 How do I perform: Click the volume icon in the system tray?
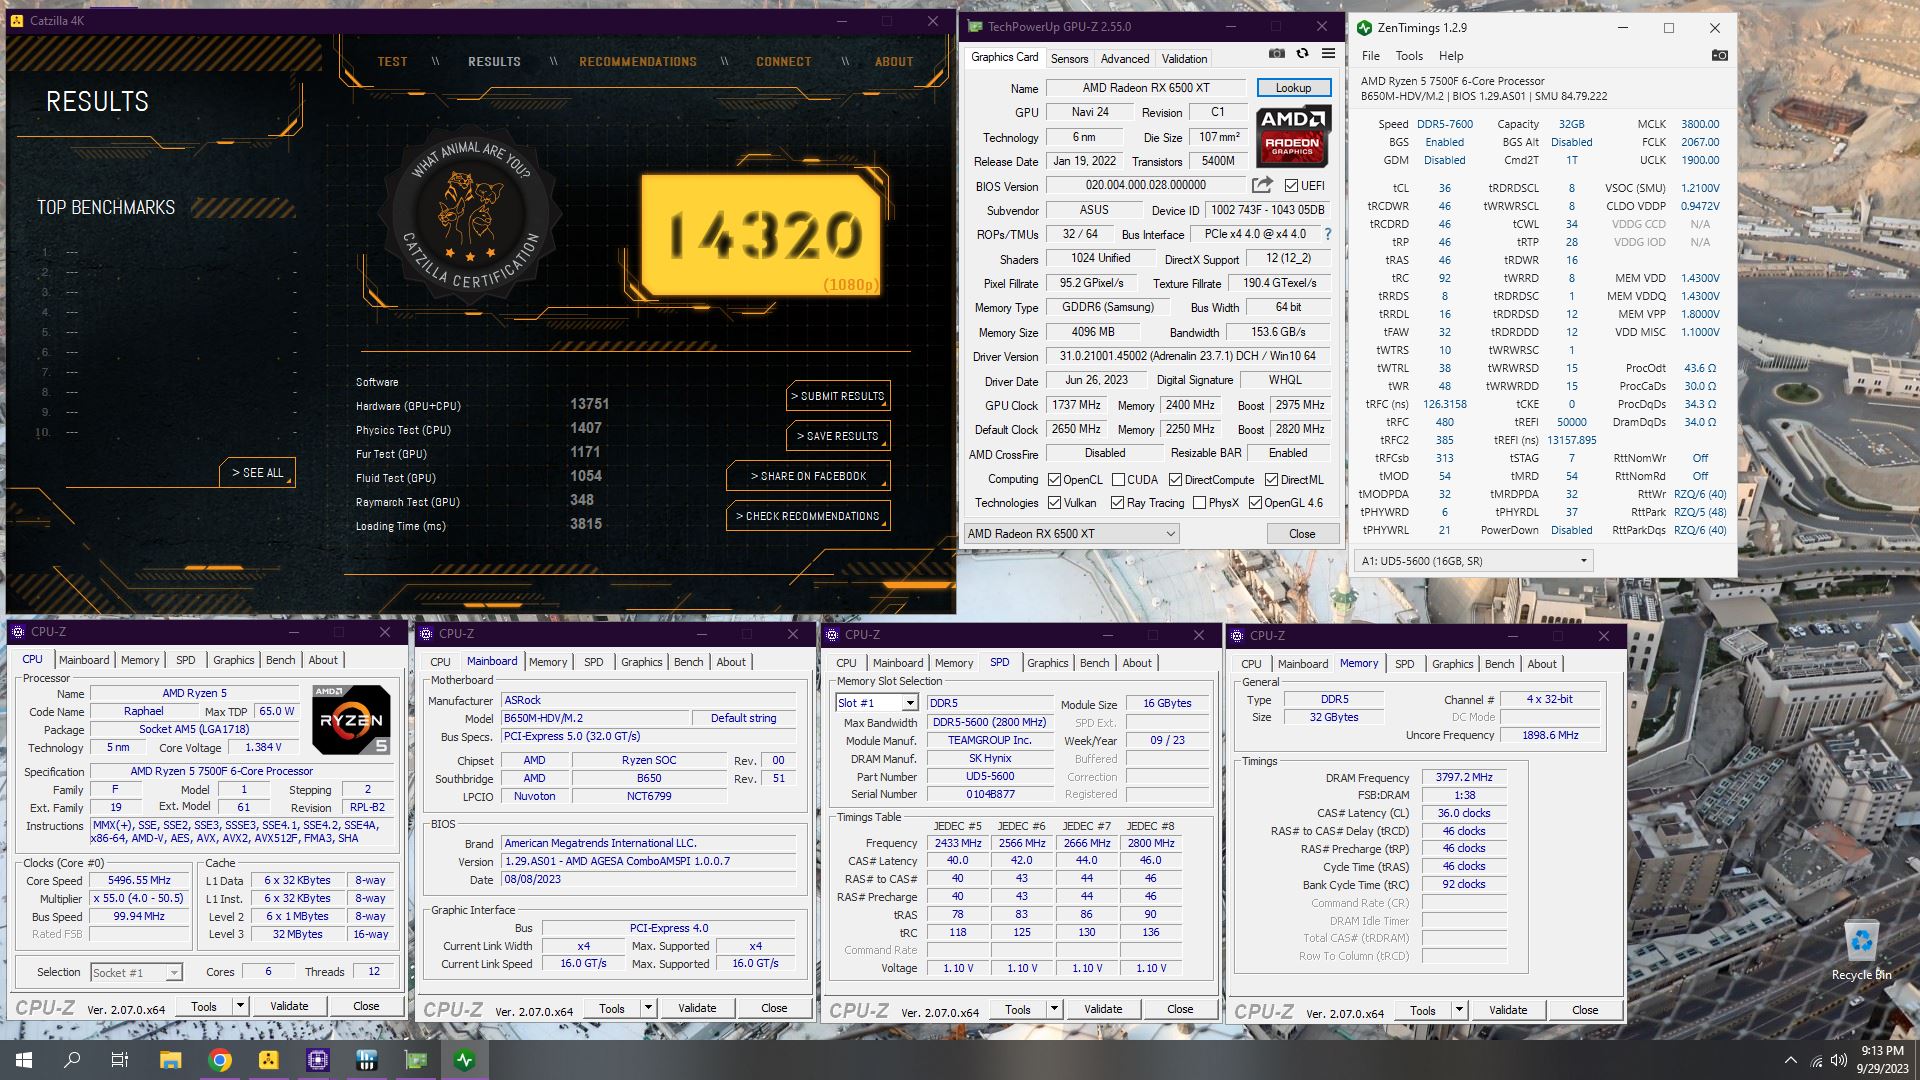click(1839, 1060)
